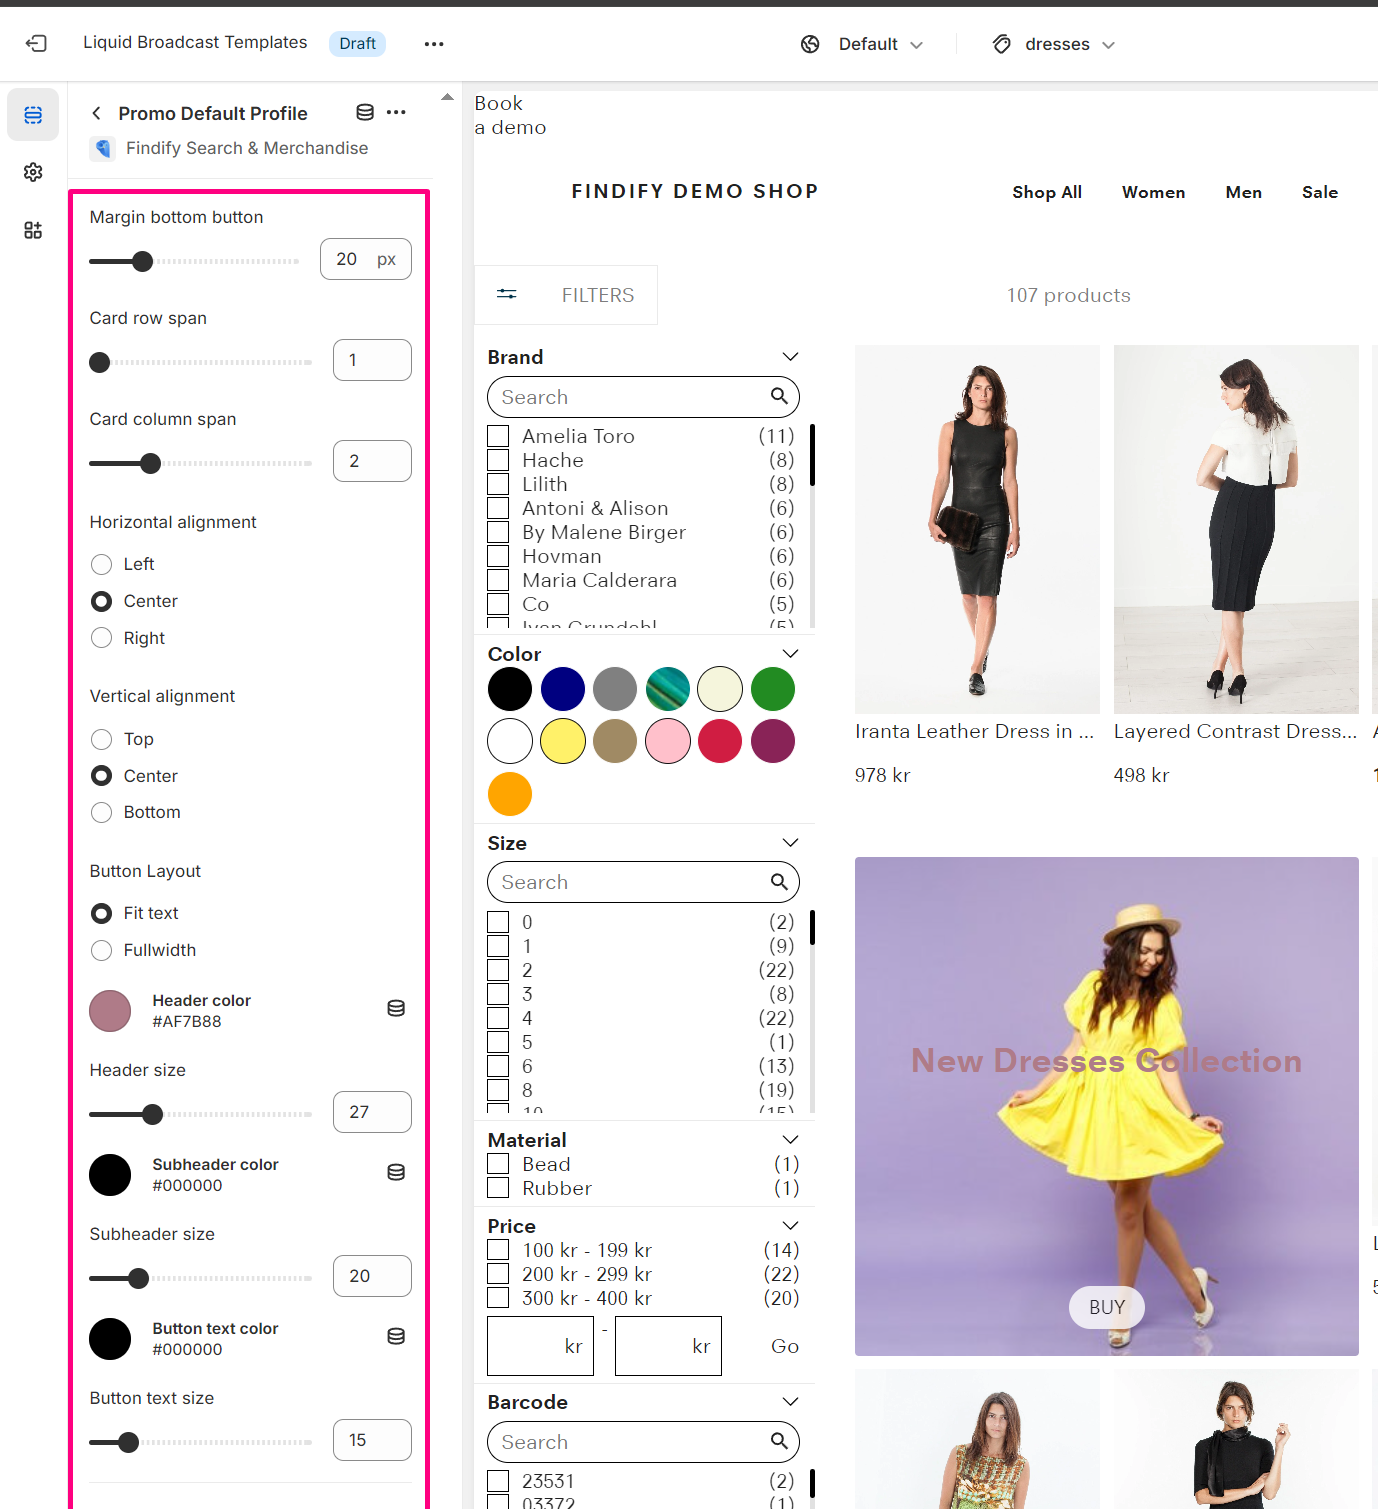Image resolution: width=1378 pixels, height=1509 pixels.
Task: Click the Women navigation item
Action: pyautogui.click(x=1152, y=192)
